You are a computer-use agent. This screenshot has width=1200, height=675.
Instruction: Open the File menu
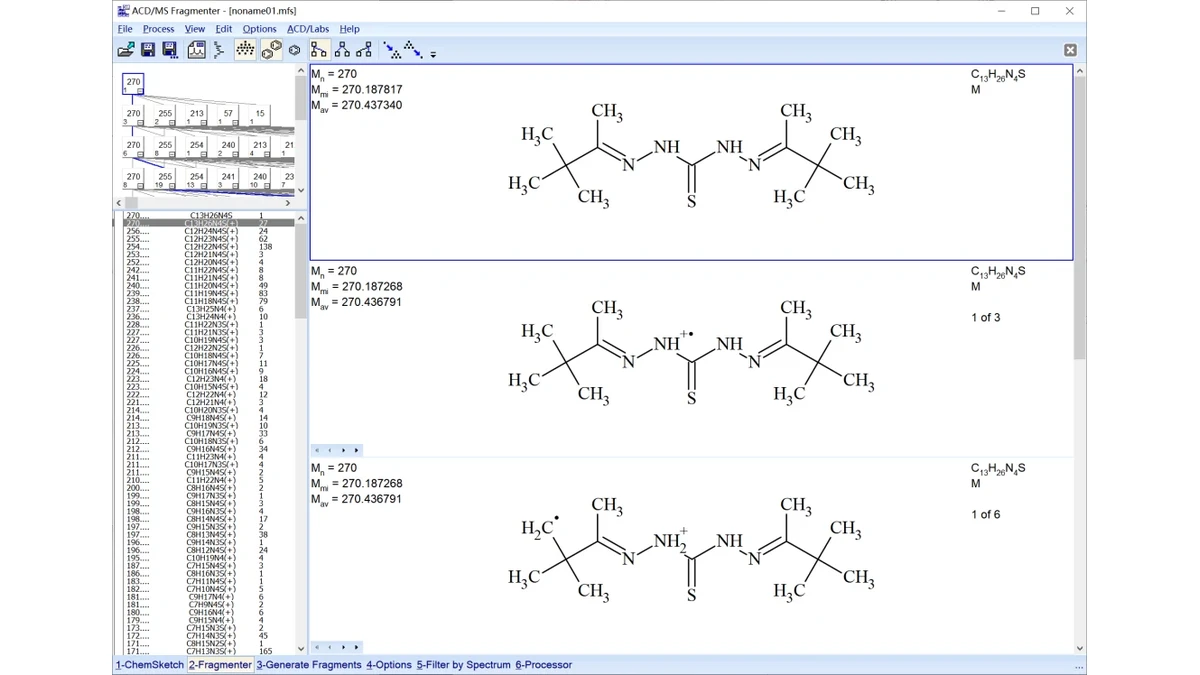pos(125,29)
